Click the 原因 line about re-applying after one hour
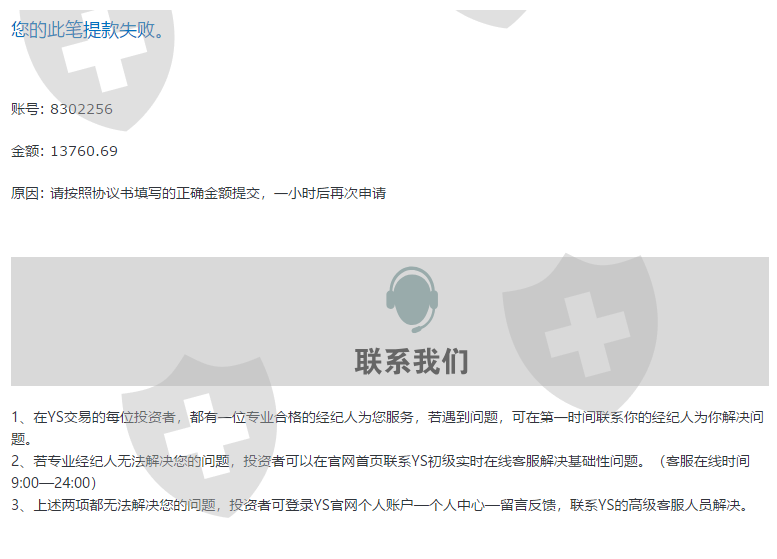 tap(198, 193)
